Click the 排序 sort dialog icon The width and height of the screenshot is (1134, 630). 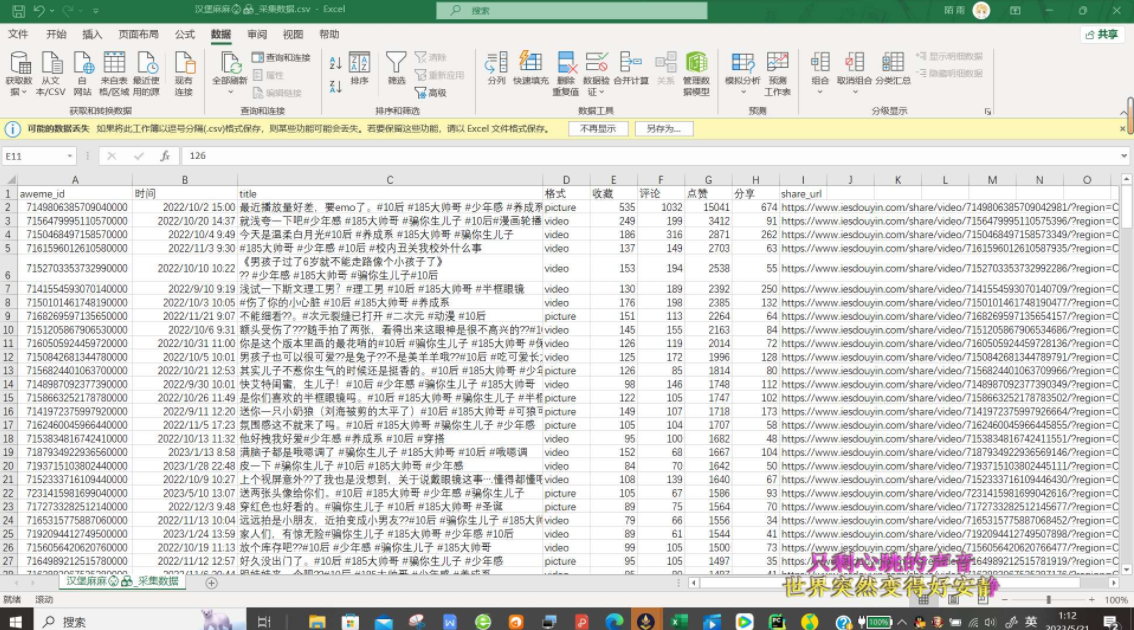coord(359,68)
